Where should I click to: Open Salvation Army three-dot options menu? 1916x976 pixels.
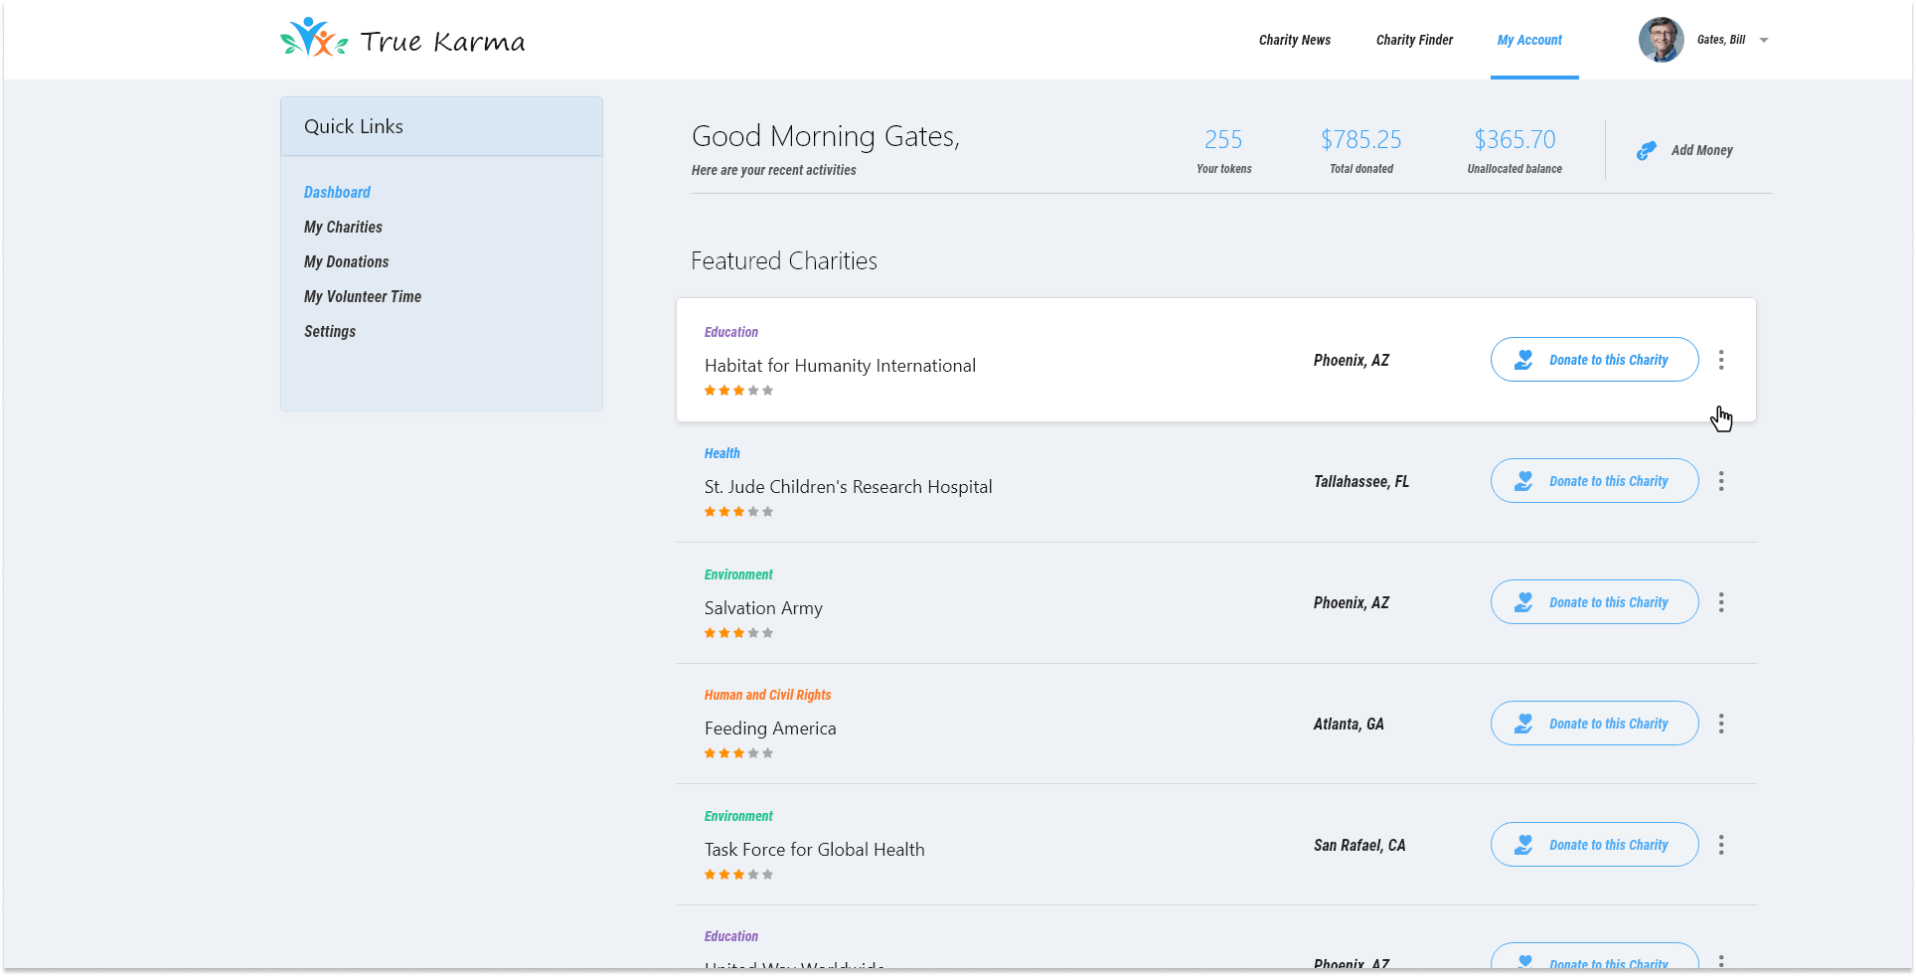click(1721, 602)
